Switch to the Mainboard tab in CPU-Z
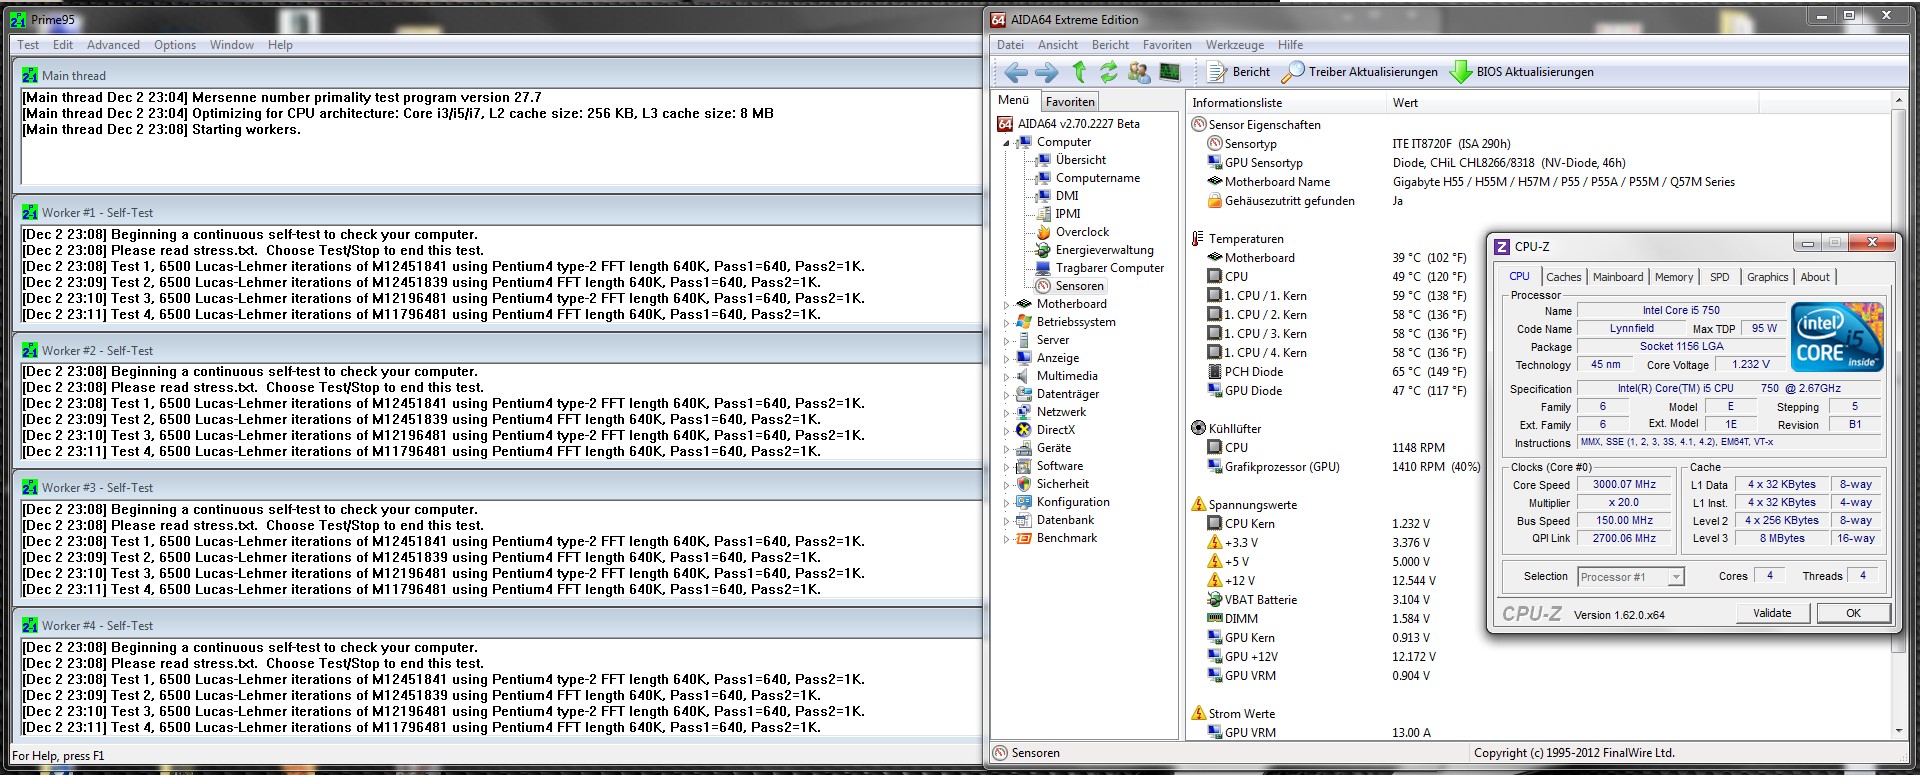This screenshot has width=1920, height=775. pyautogui.click(x=1617, y=277)
